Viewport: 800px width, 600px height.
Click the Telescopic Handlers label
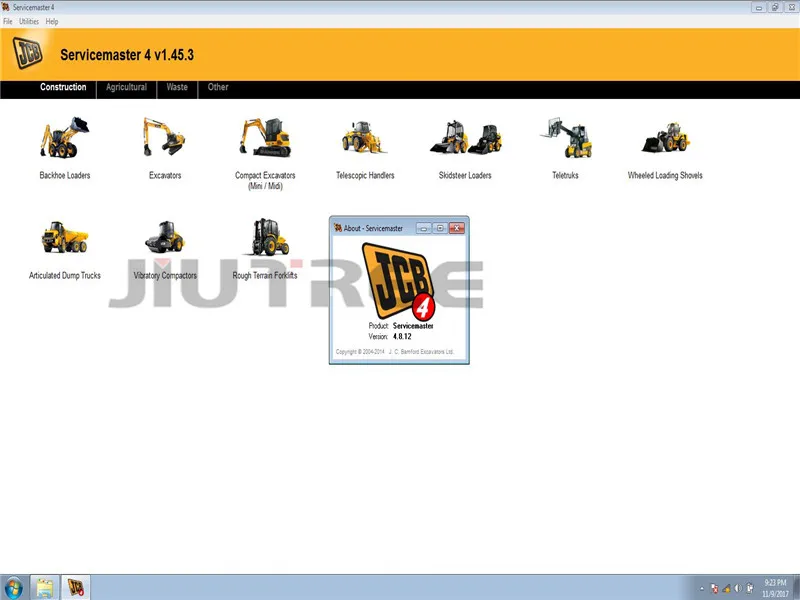pyautogui.click(x=365, y=176)
